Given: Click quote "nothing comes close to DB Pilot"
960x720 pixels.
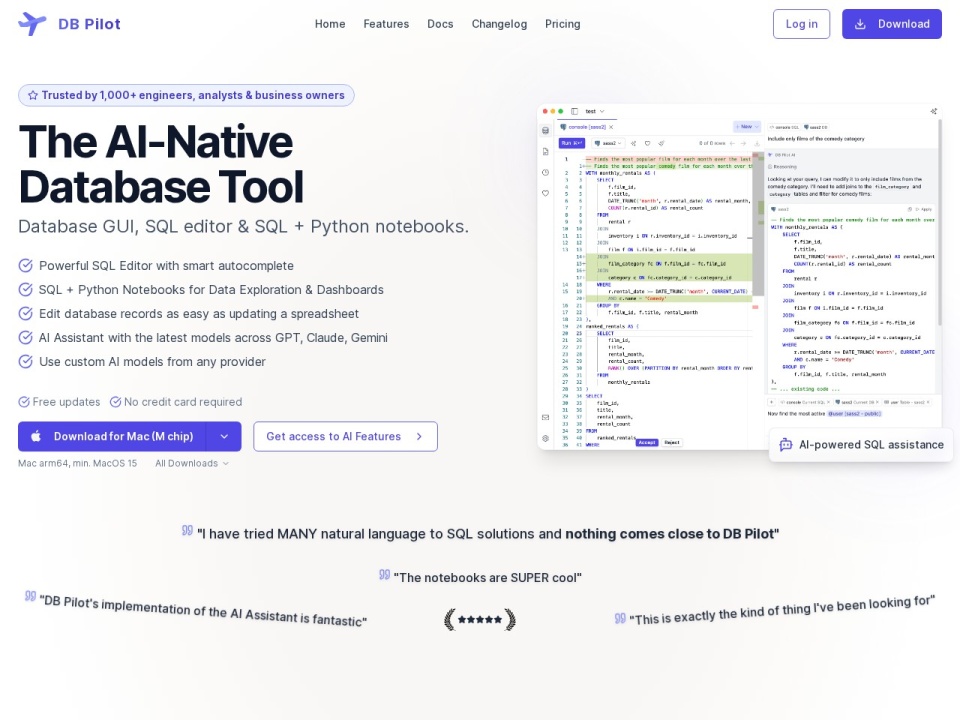Looking at the screenshot, I should pyautogui.click(x=672, y=534).
